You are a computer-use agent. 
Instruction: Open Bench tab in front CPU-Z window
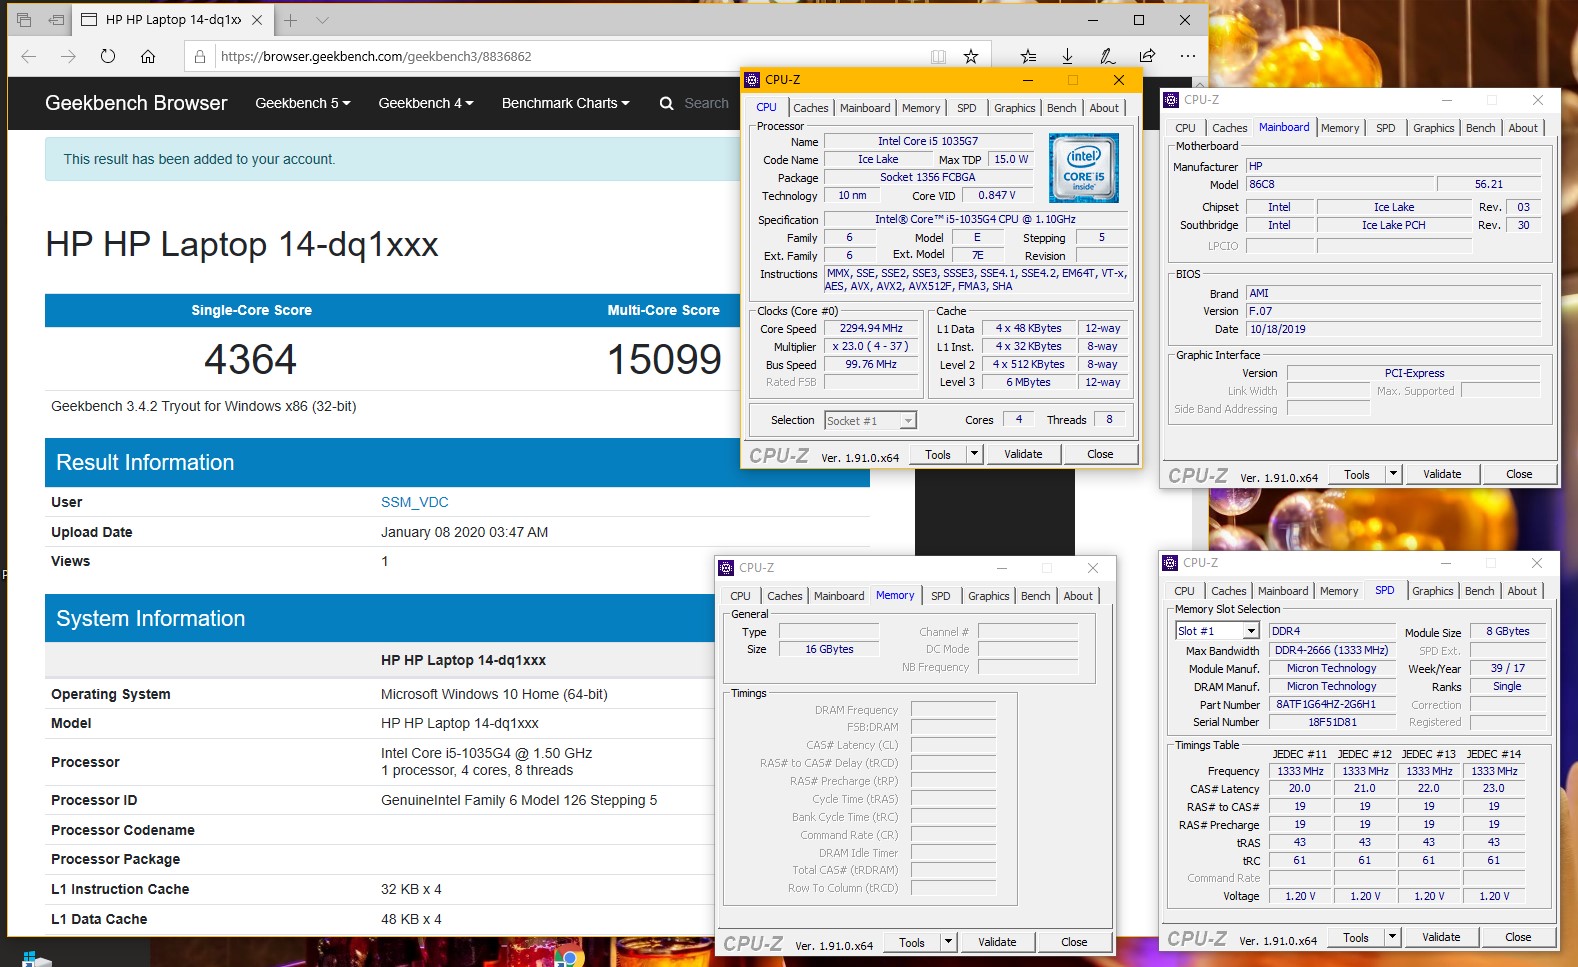[1061, 108]
